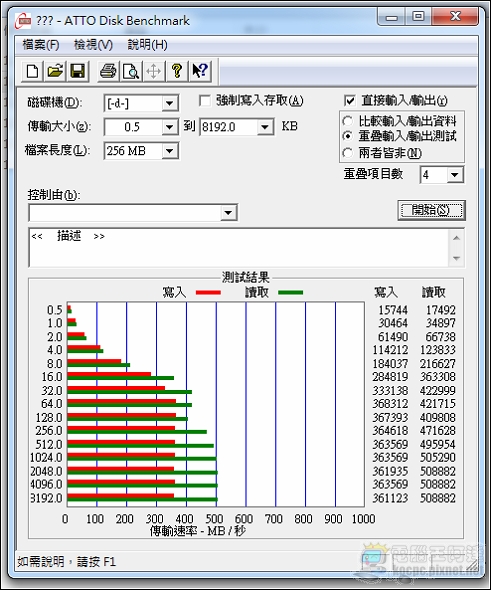Image resolution: width=491 pixels, height=590 pixels.
Task: Click the 傳輸速率 - MB / 秒 axis label
Action: [198, 531]
